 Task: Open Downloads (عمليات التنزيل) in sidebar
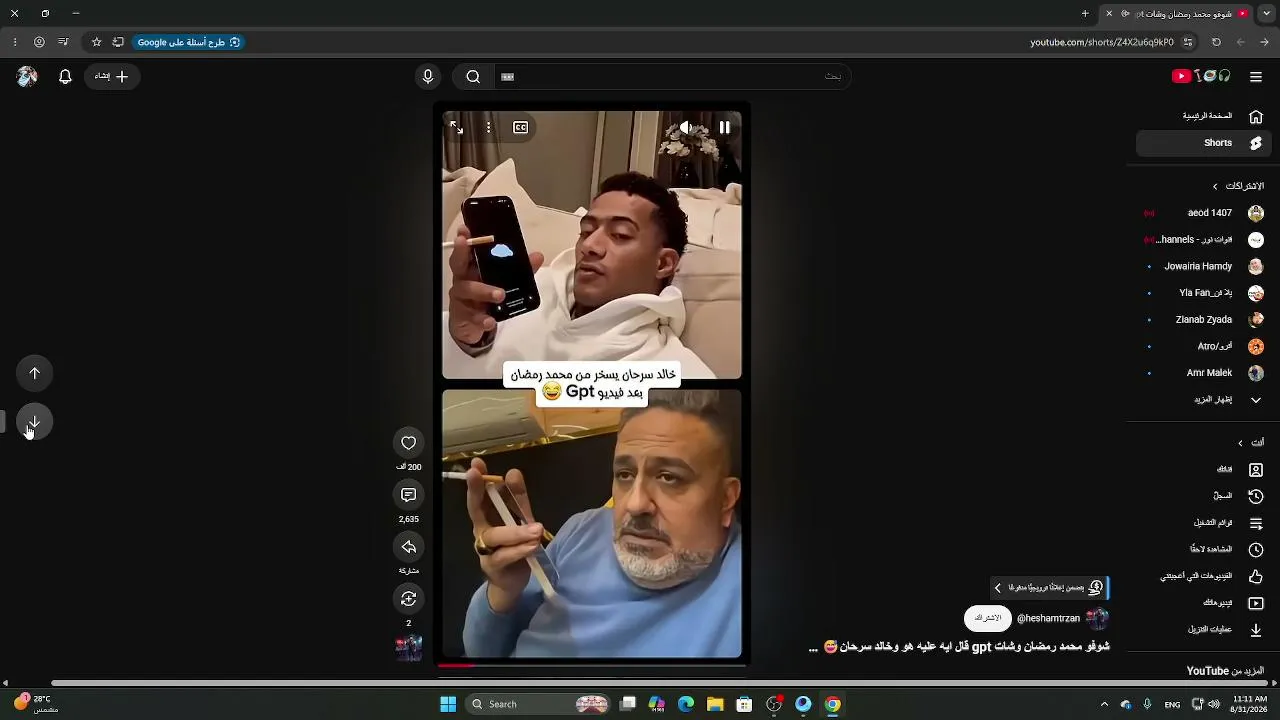(x=1206, y=630)
